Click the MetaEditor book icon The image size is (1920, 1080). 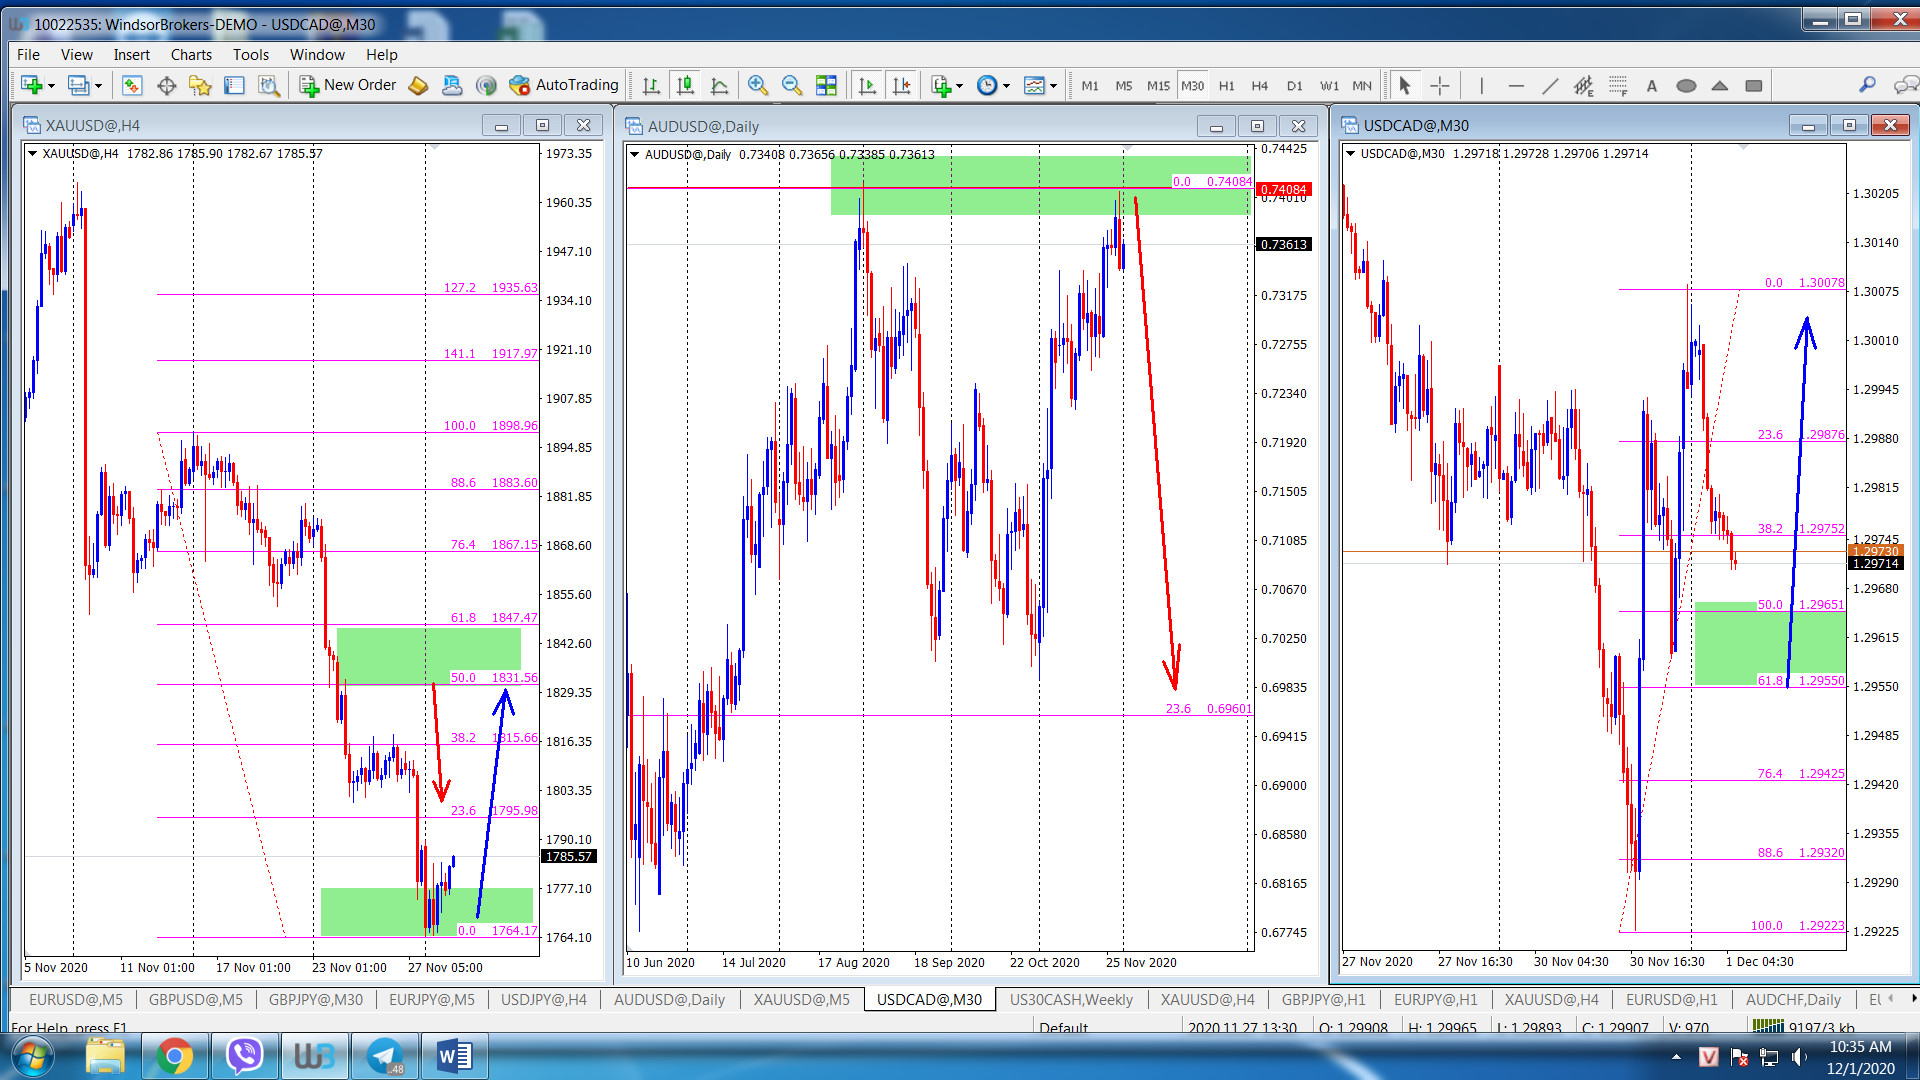click(418, 86)
